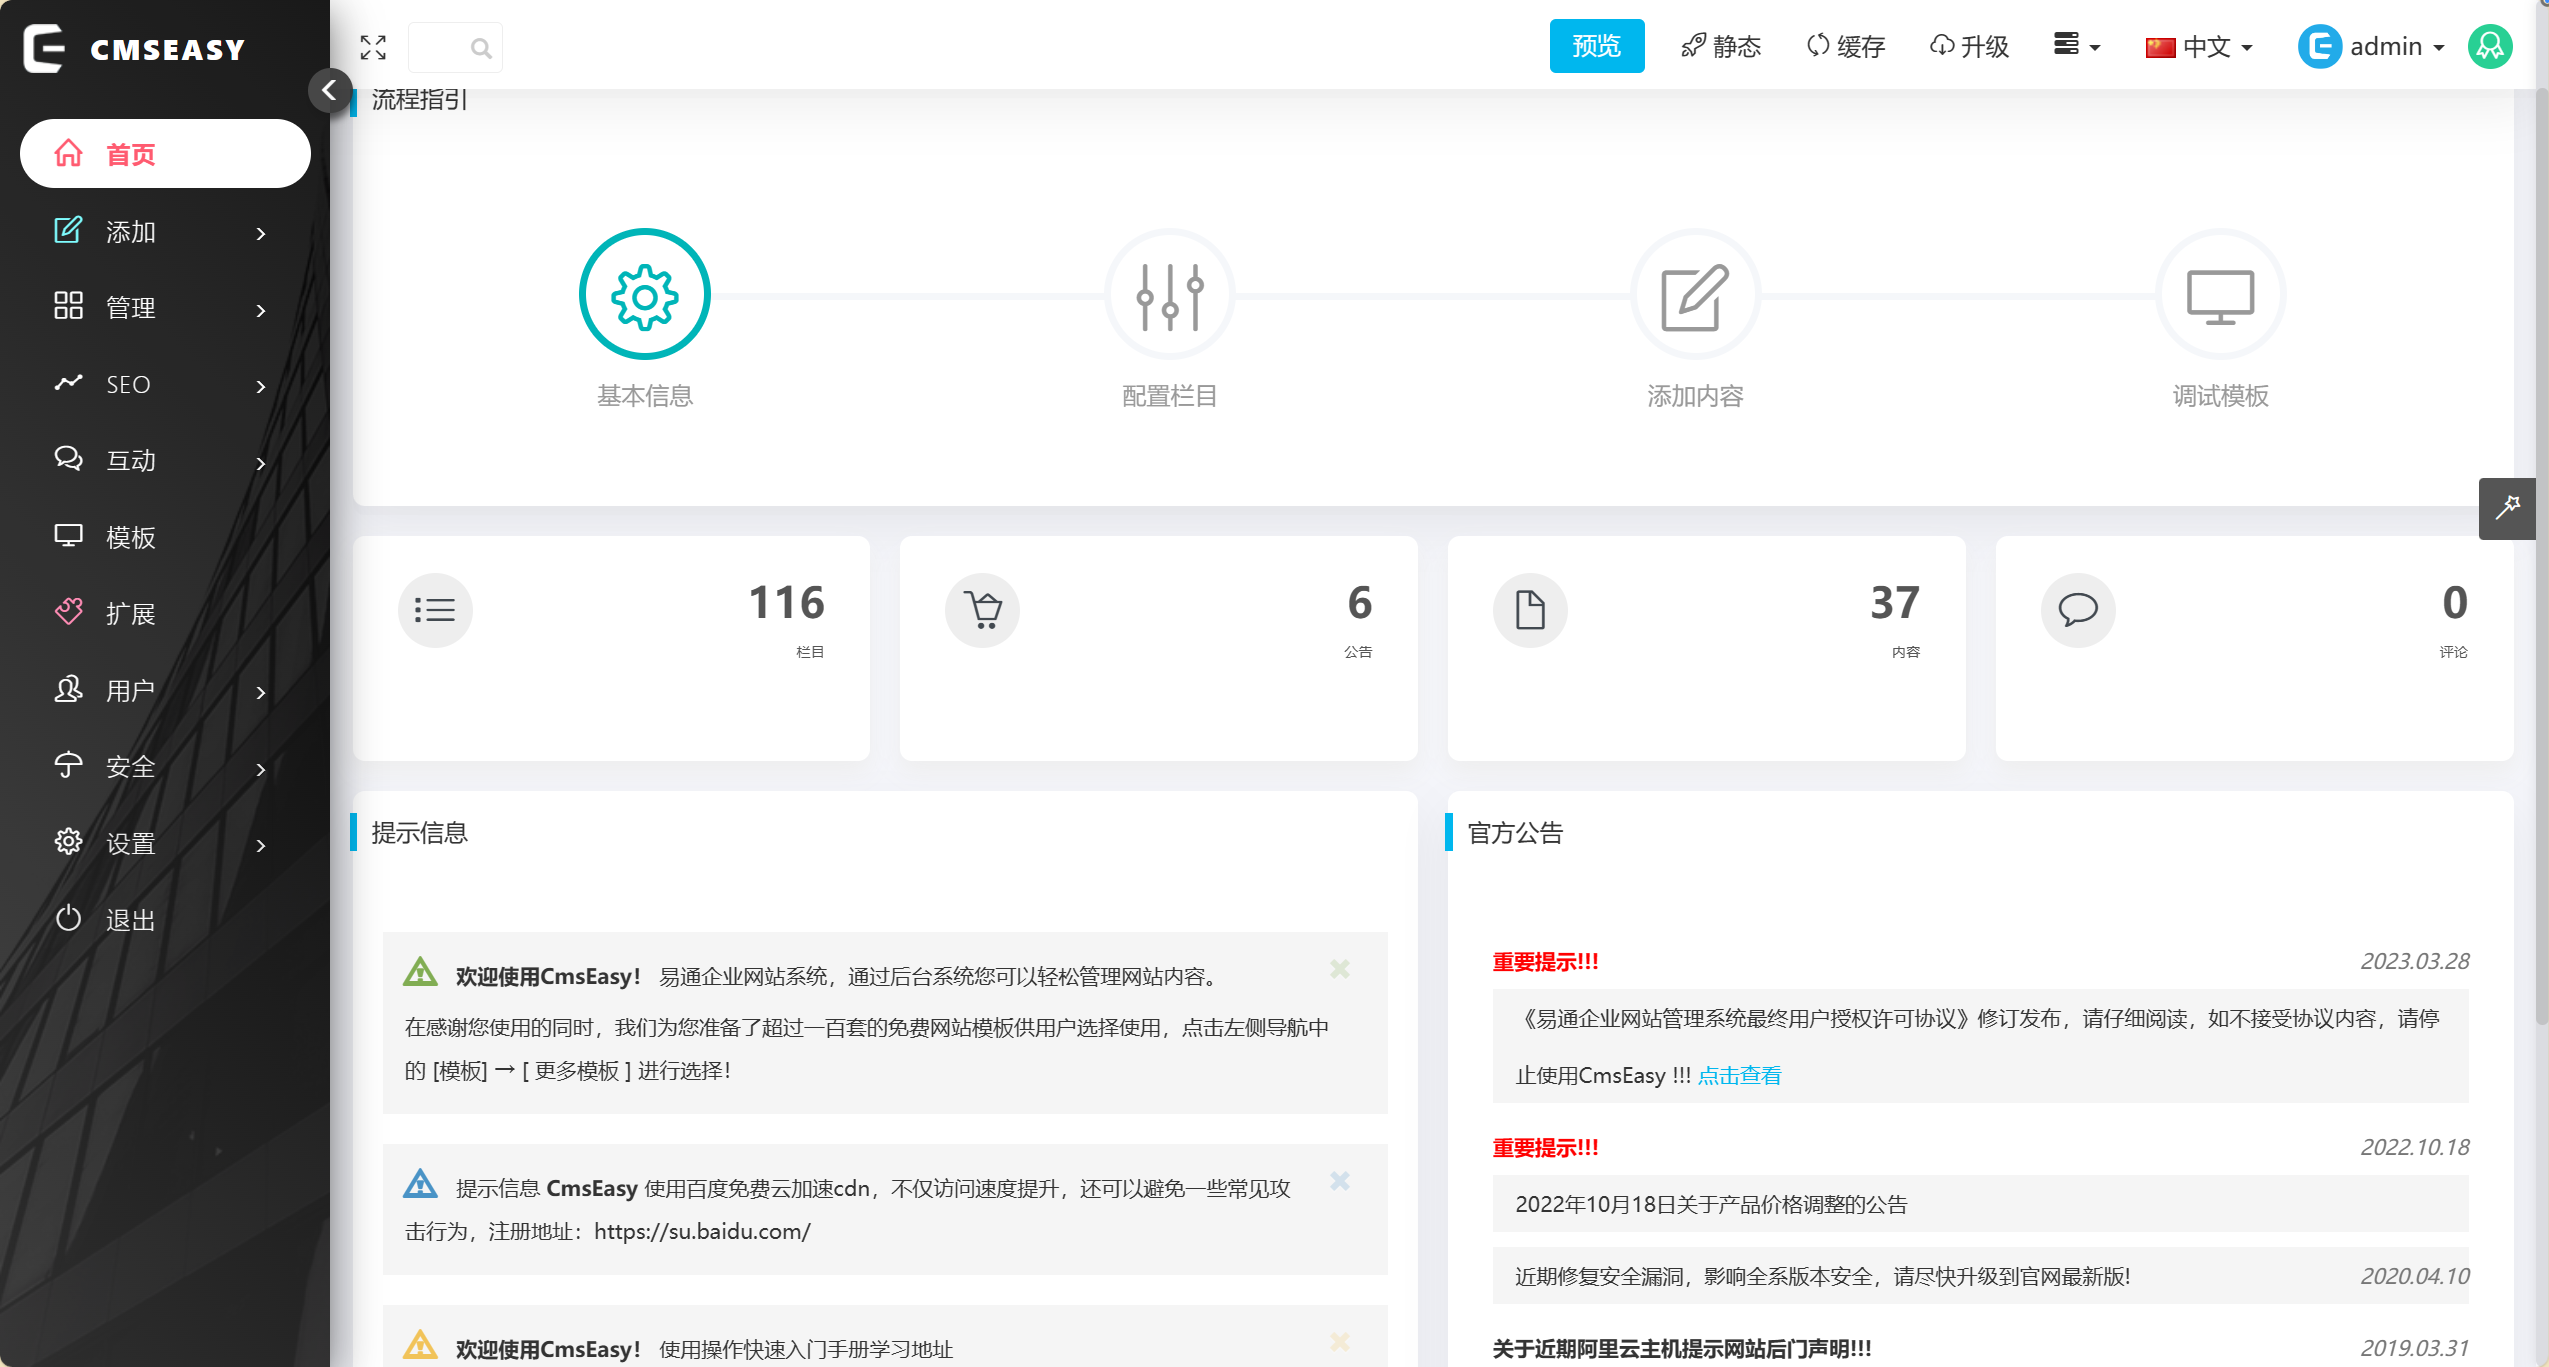Viewport: 2549px width, 1367px height.
Task: Dismiss the first 欢迎使用CmsEasy notice
Action: point(1340,968)
